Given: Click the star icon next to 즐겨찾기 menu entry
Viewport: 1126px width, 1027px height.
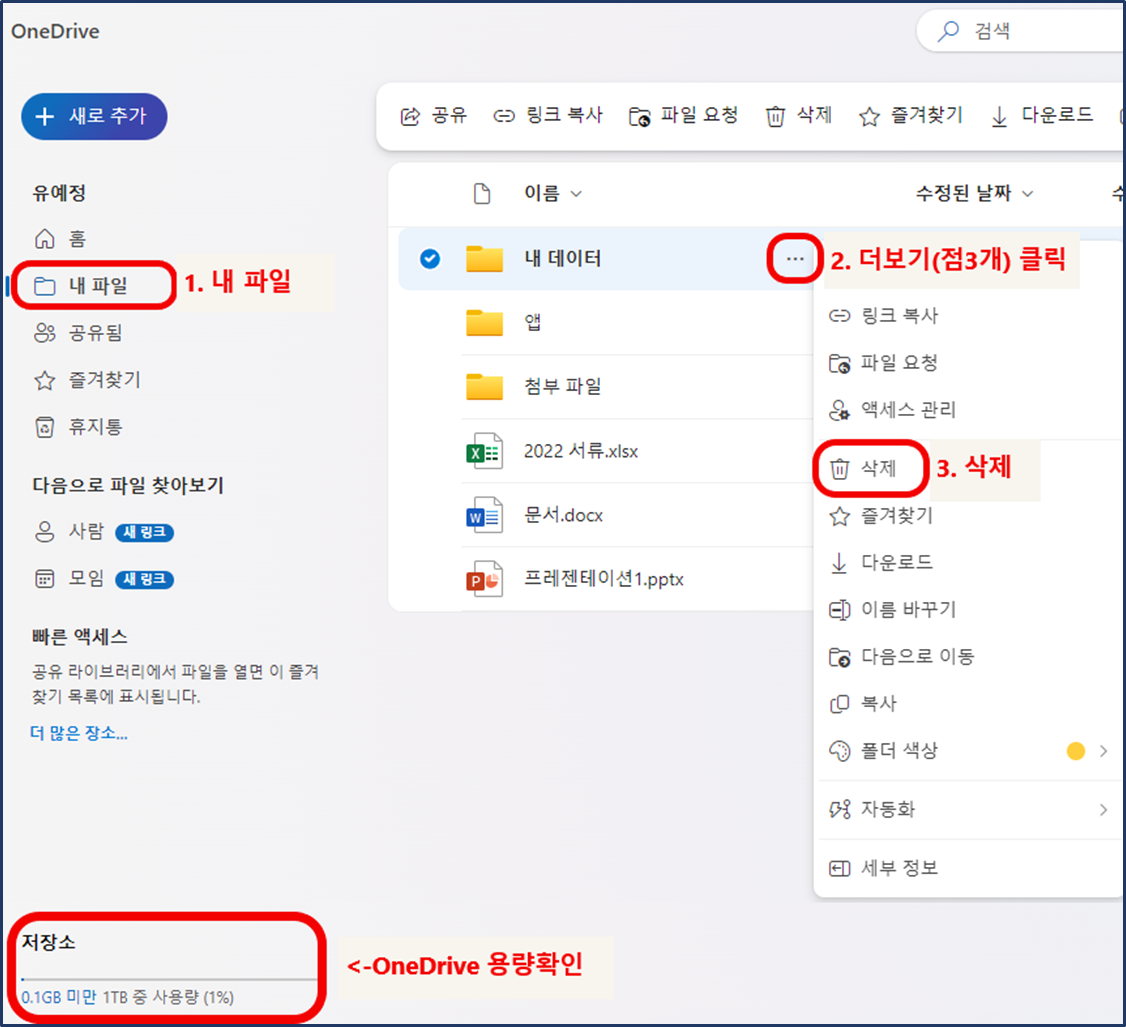Looking at the screenshot, I should (x=840, y=516).
